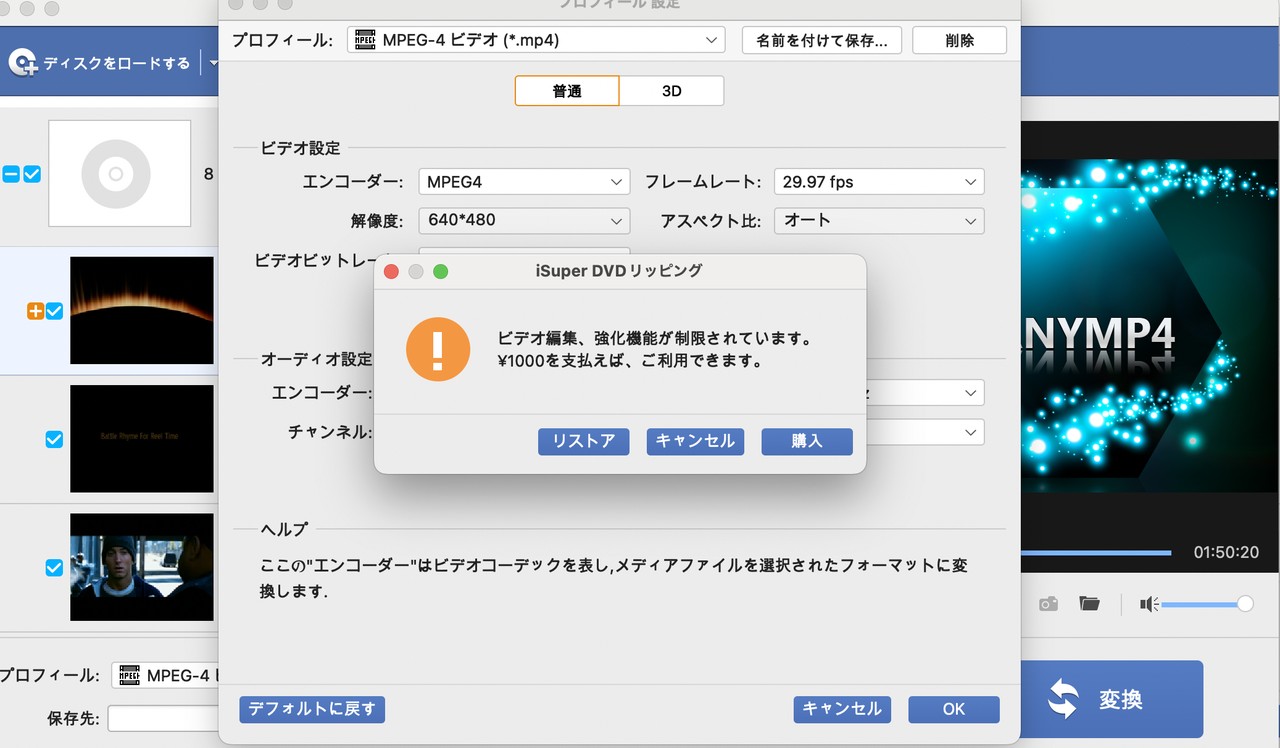Adjust the volume slider
The width and height of the screenshot is (1280, 748).
(1207, 604)
